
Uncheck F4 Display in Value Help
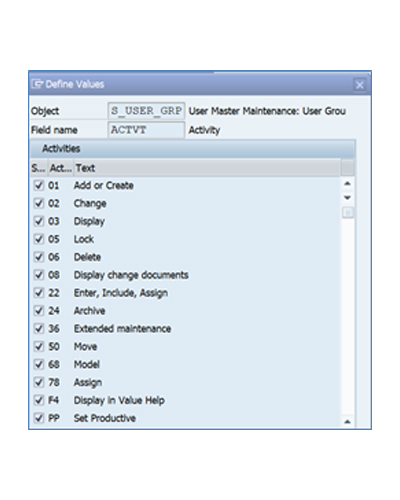tap(39, 400)
